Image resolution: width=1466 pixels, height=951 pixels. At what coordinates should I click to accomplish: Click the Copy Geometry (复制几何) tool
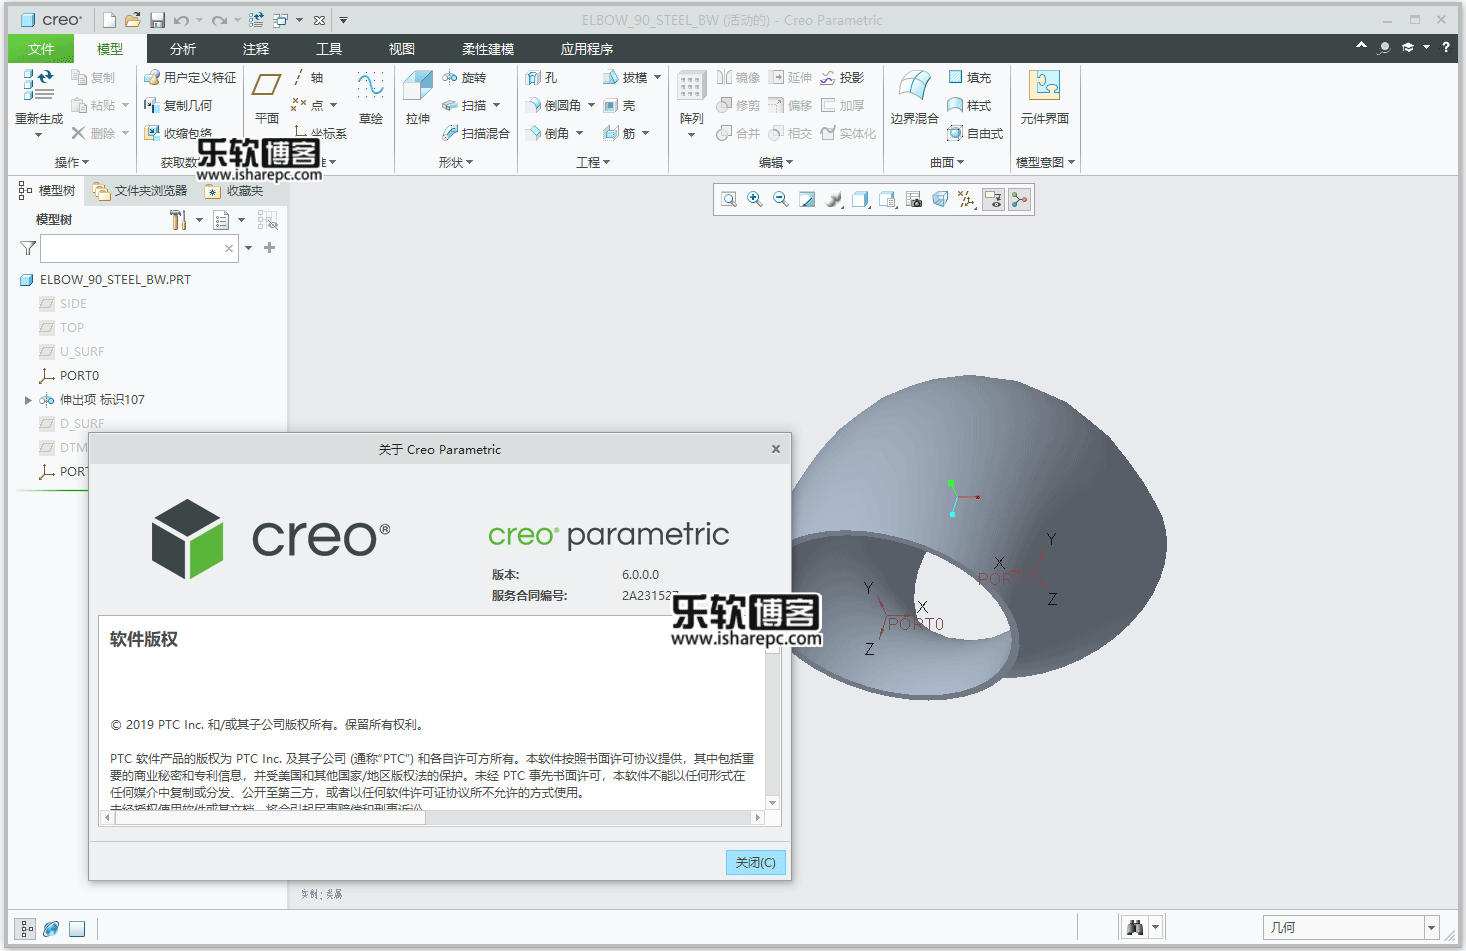coord(178,105)
